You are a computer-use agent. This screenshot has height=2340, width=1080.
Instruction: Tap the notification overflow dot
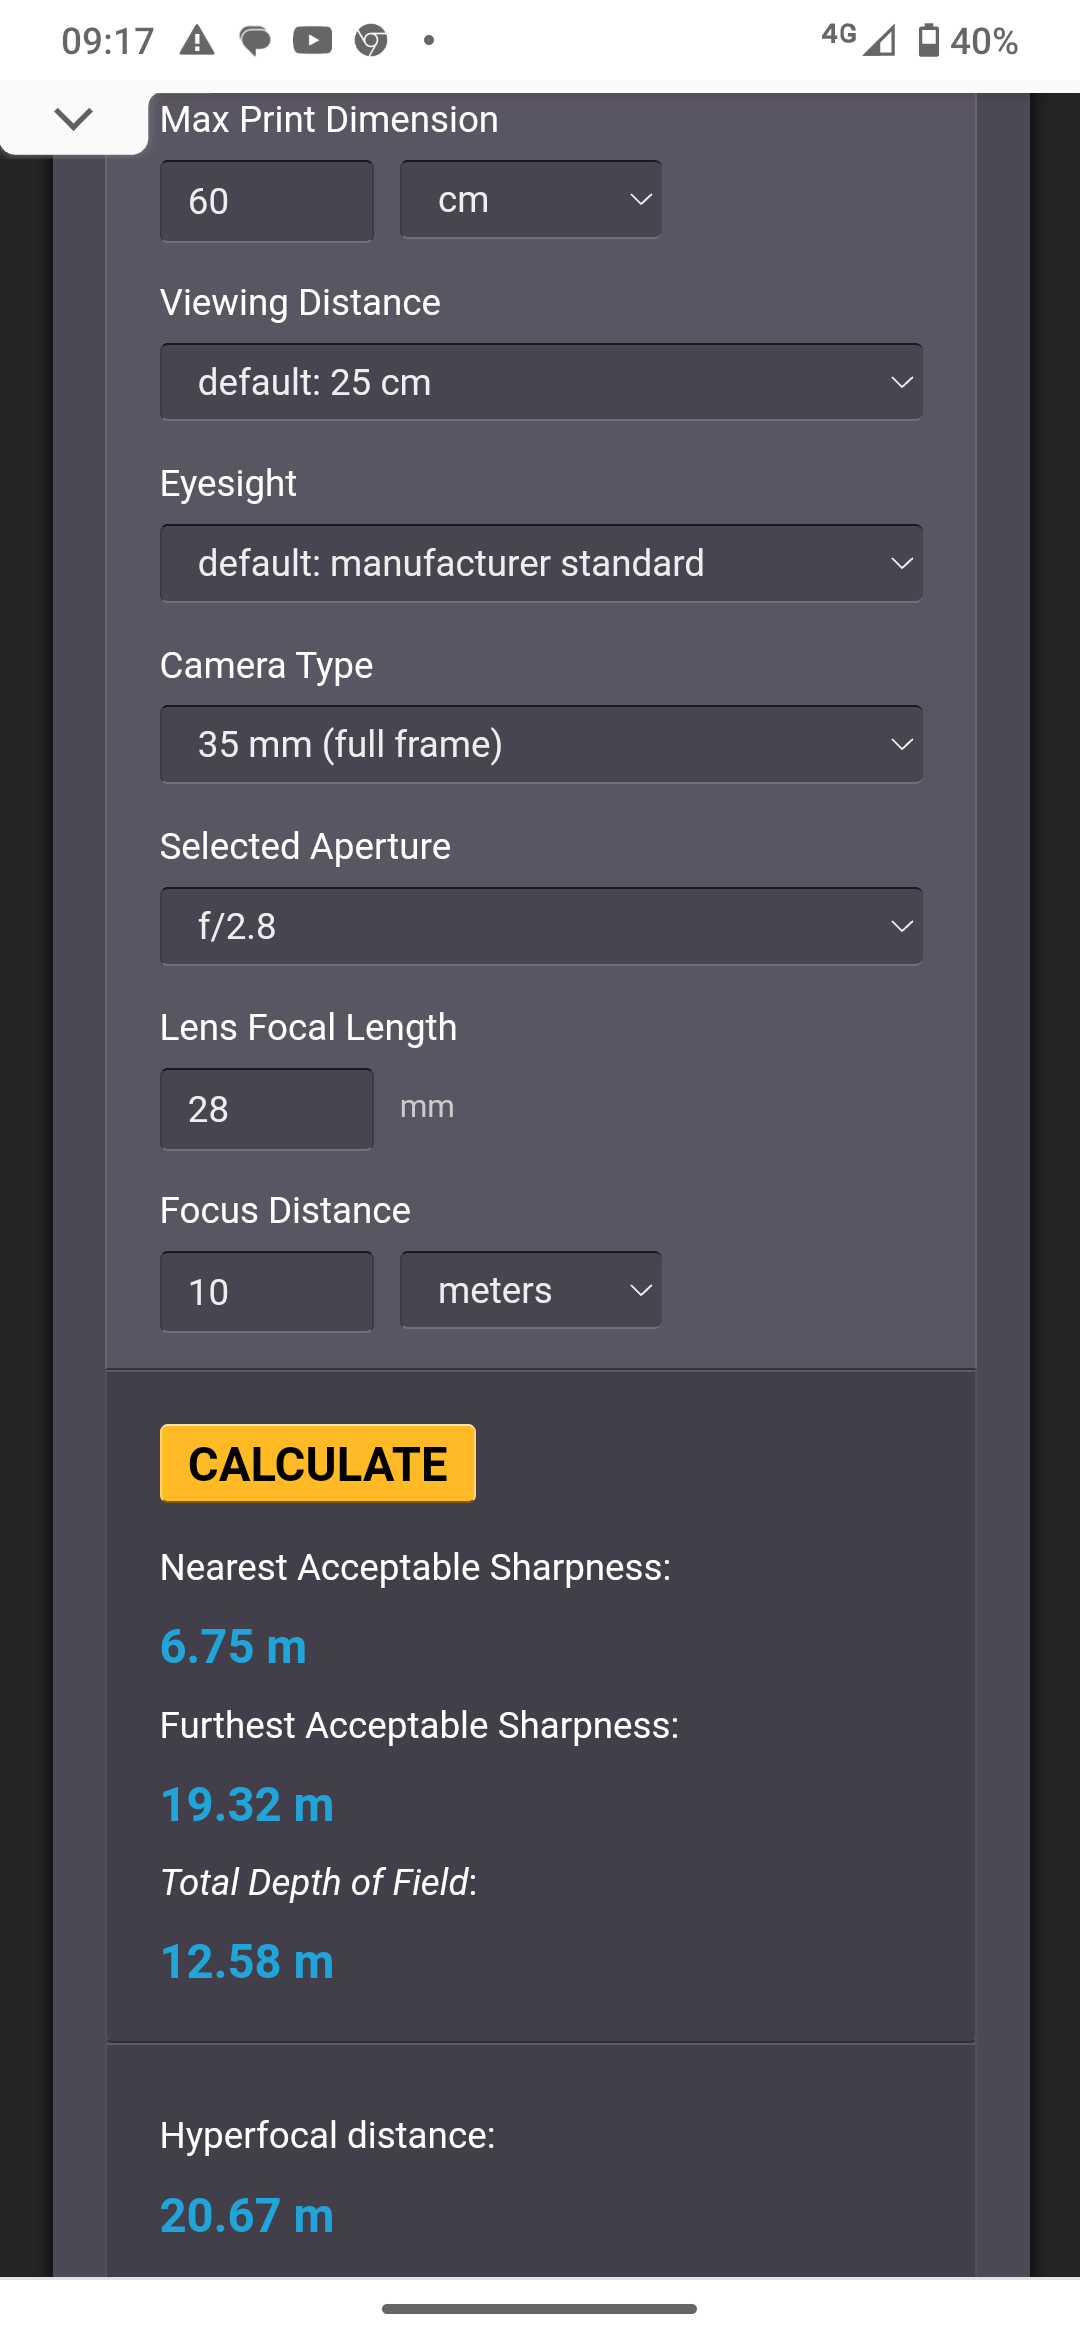coord(429,41)
